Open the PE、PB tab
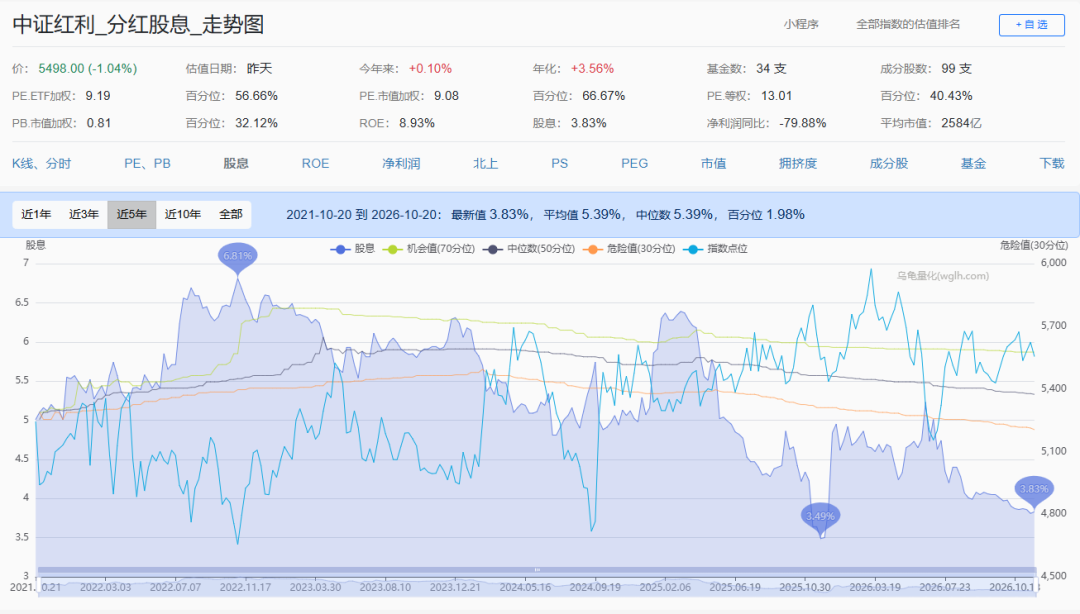The height and width of the screenshot is (614, 1080). (x=147, y=163)
